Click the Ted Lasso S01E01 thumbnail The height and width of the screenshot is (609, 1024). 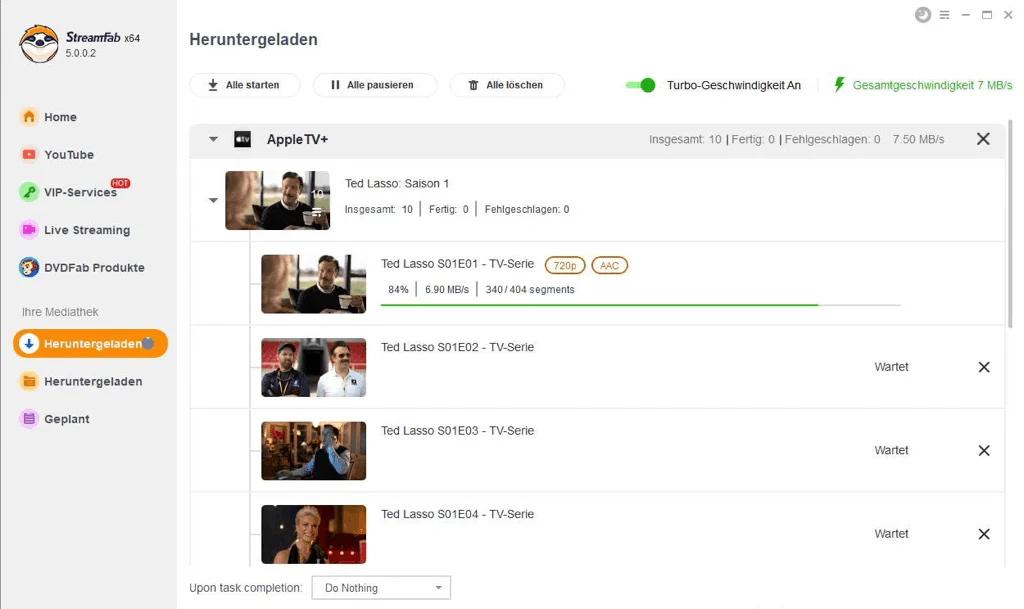pos(313,284)
